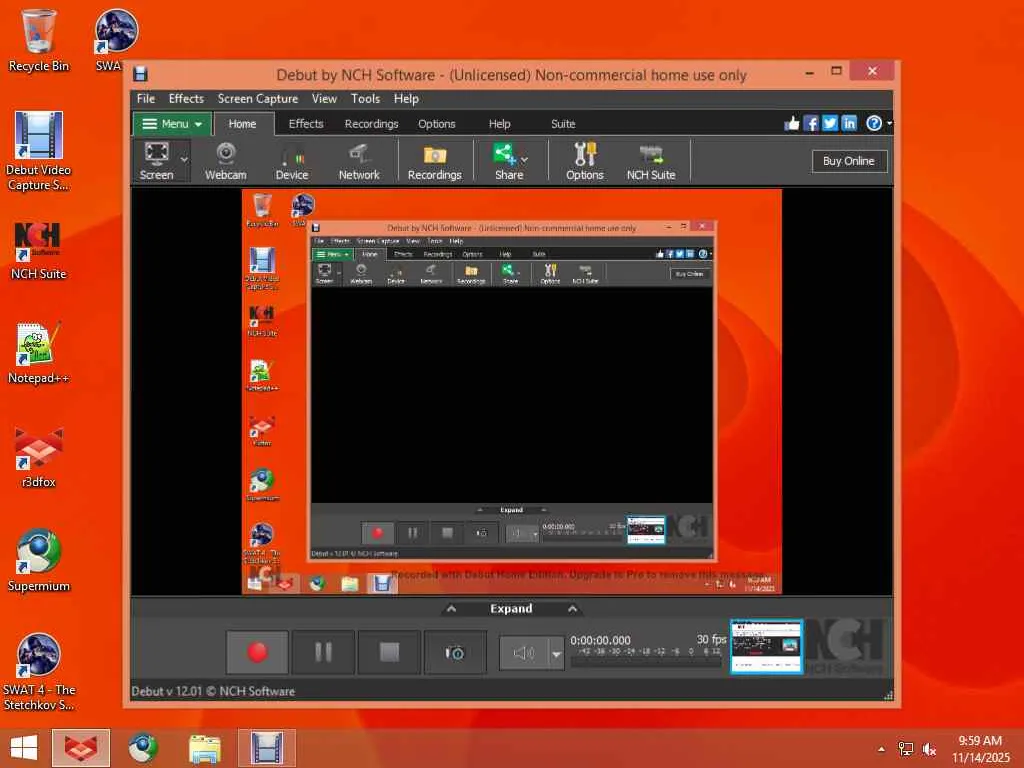Click the audio level meter bar
The height and width of the screenshot is (768, 1024).
click(646, 662)
